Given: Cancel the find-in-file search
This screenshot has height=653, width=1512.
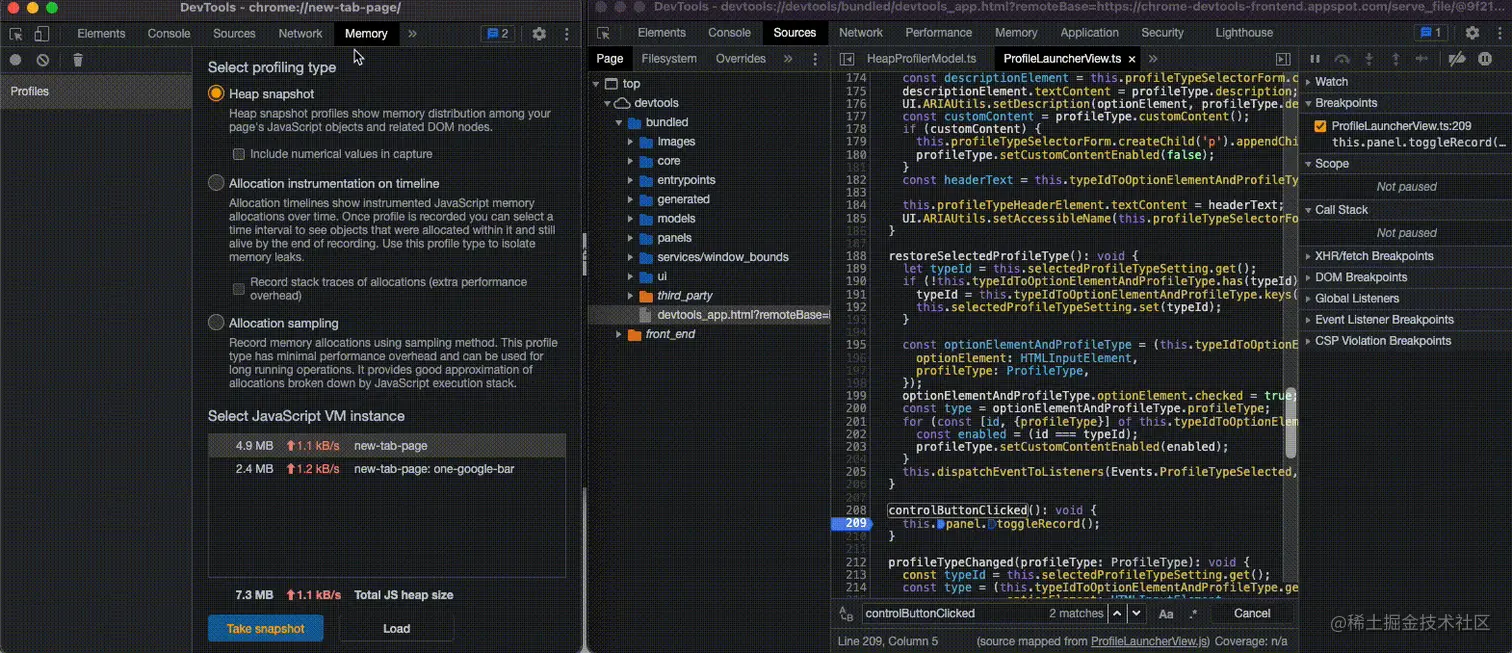Looking at the screenshot, I should [1252, 613].
